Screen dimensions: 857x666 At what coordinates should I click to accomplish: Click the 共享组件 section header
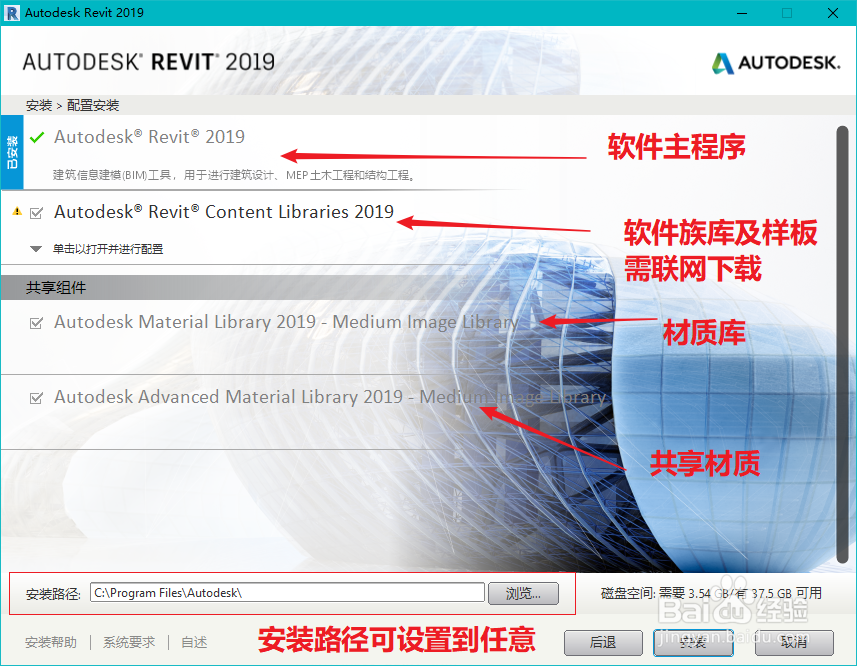tap(56, 287)
